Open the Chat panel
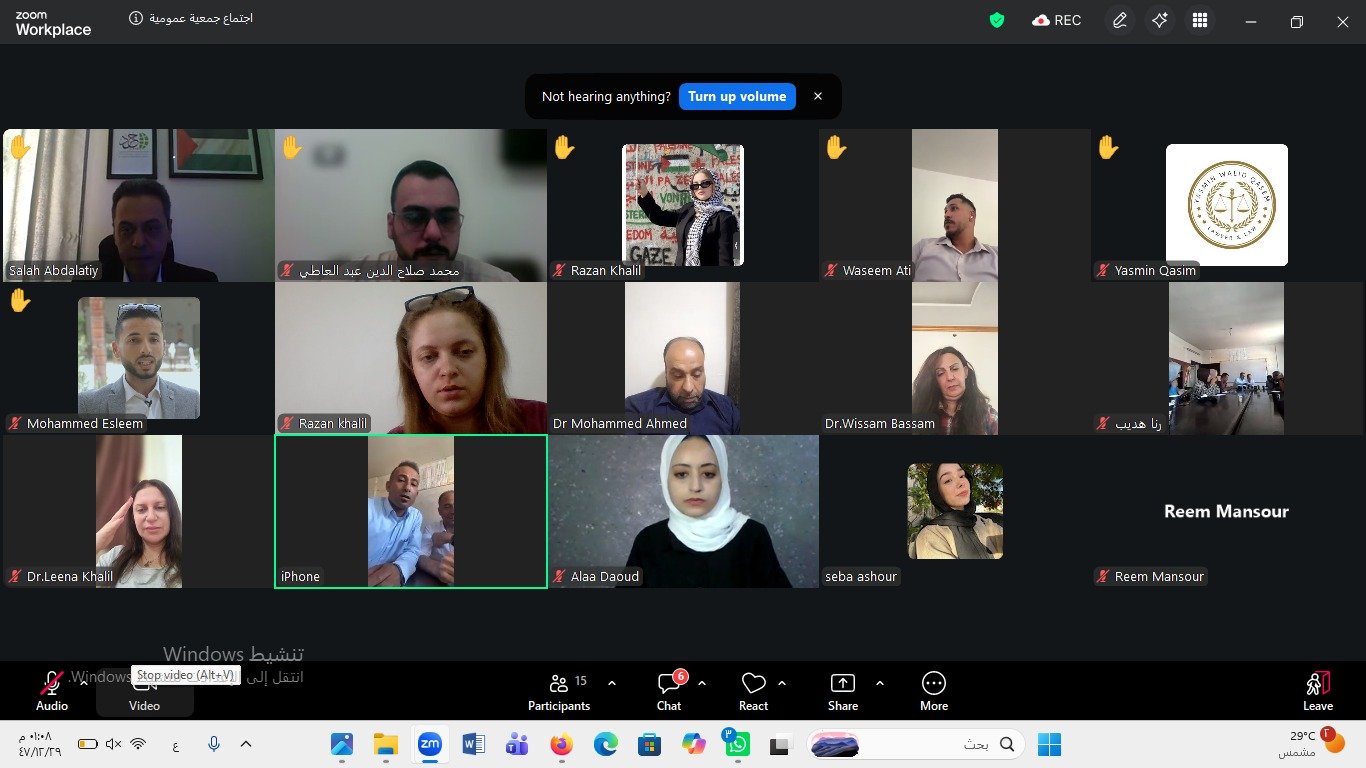The width and height of the screenshot is (1366, 768). pos(669,692)
